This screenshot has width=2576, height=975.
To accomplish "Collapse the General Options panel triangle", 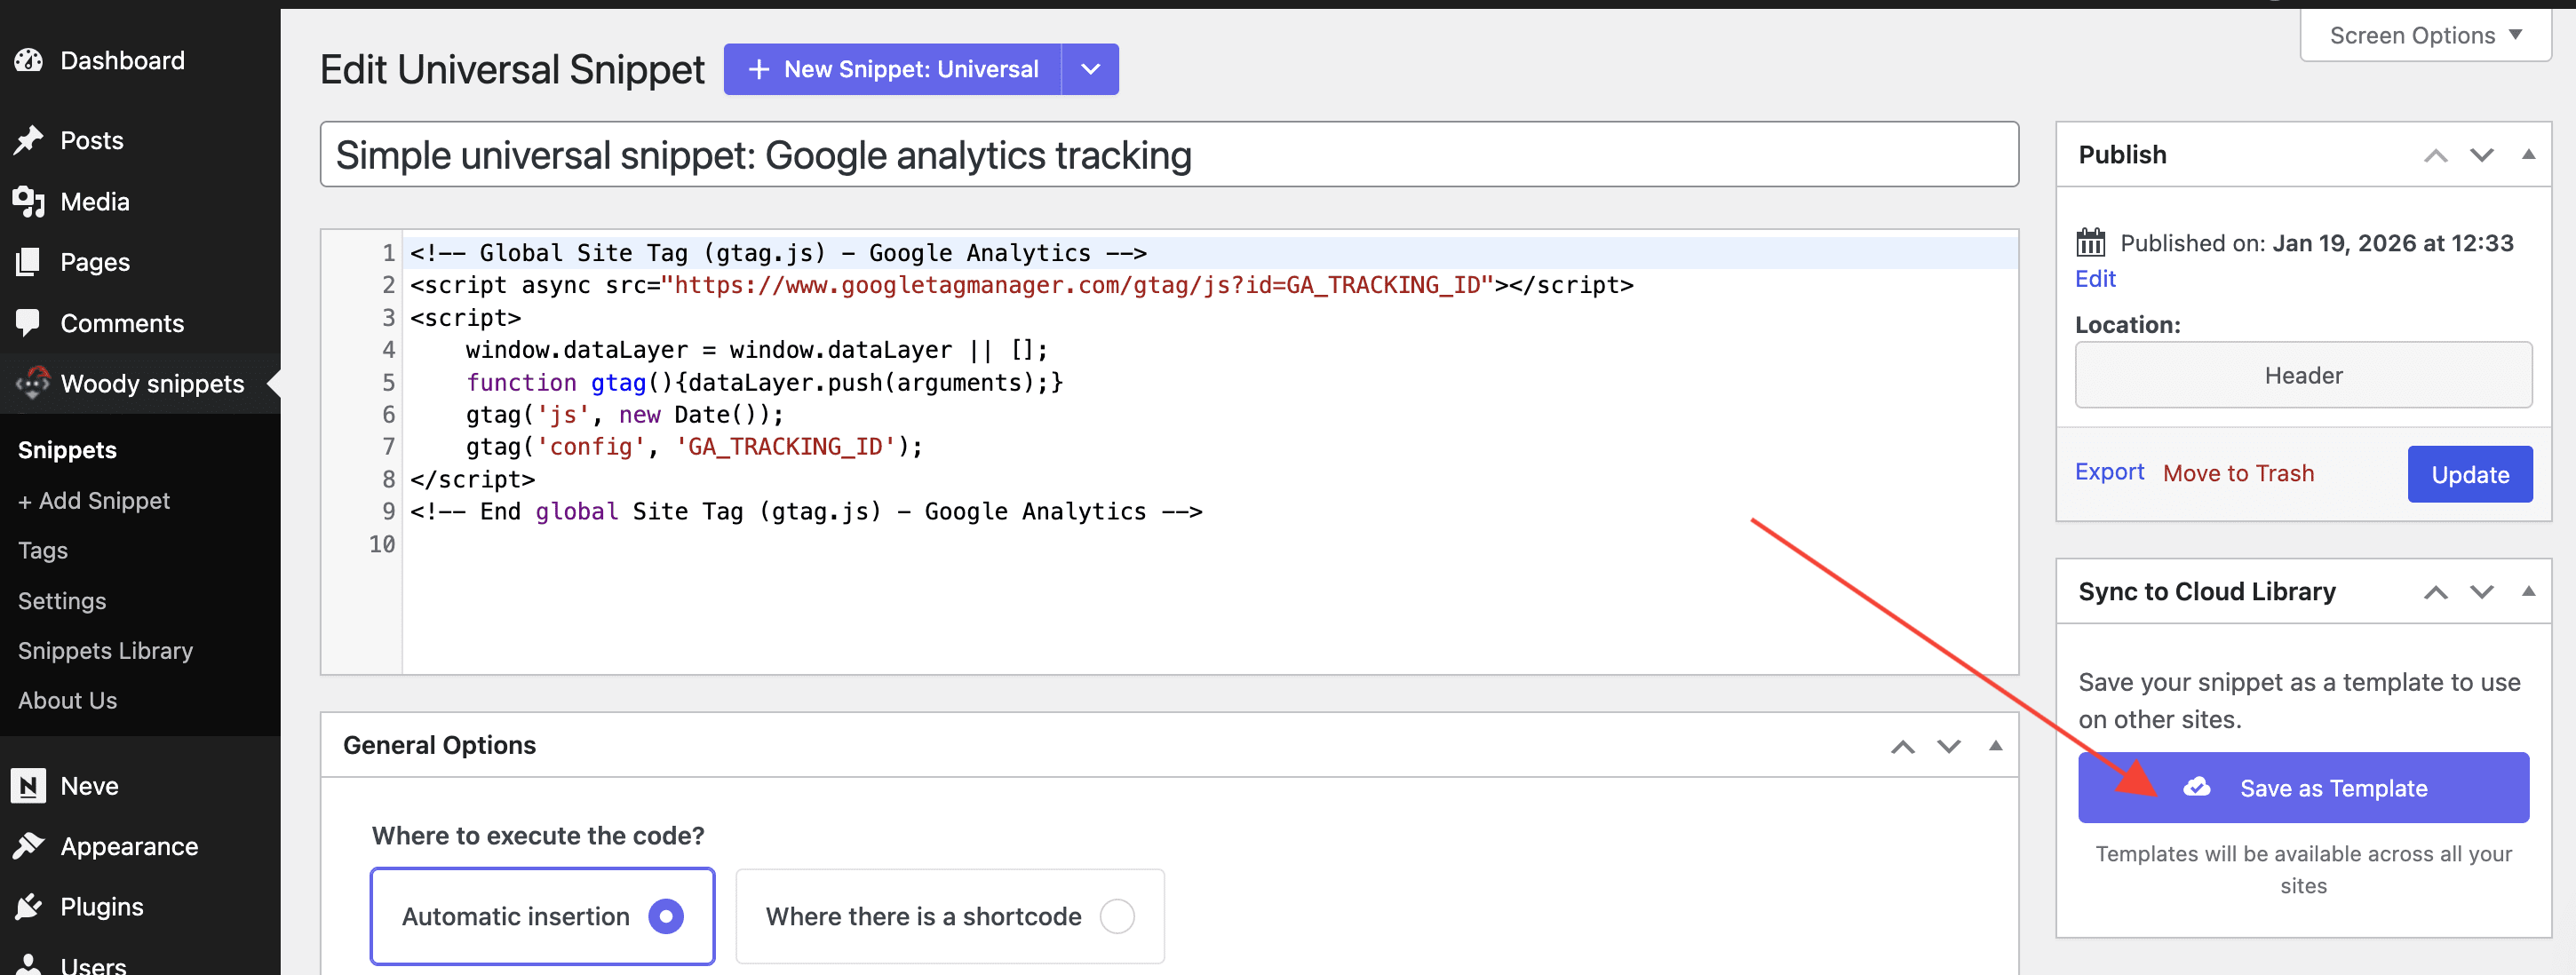I will click(x=1995, y=745).
